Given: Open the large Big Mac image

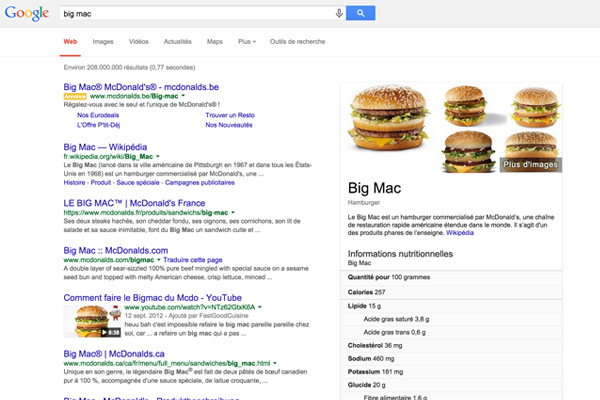Looking at the screenshot, I should 388,118.
